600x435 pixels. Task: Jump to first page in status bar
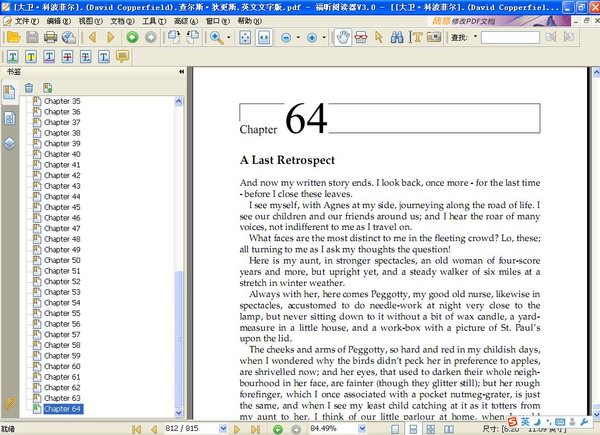click(136, 429)
